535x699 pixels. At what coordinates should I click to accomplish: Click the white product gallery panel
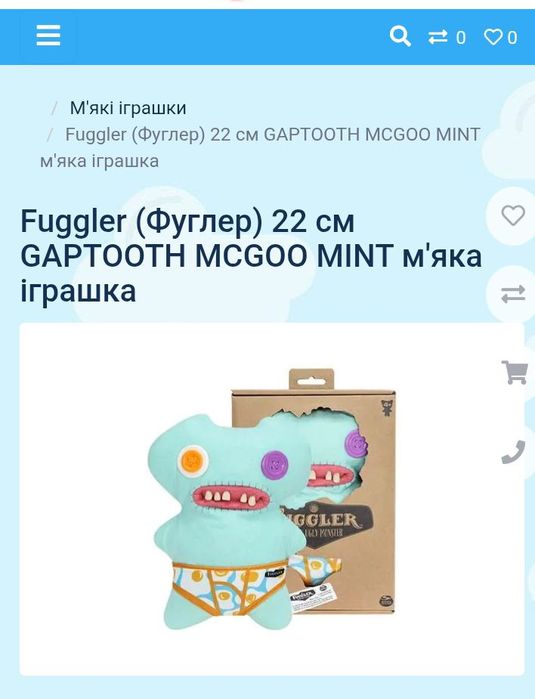[x=272, y=499]
